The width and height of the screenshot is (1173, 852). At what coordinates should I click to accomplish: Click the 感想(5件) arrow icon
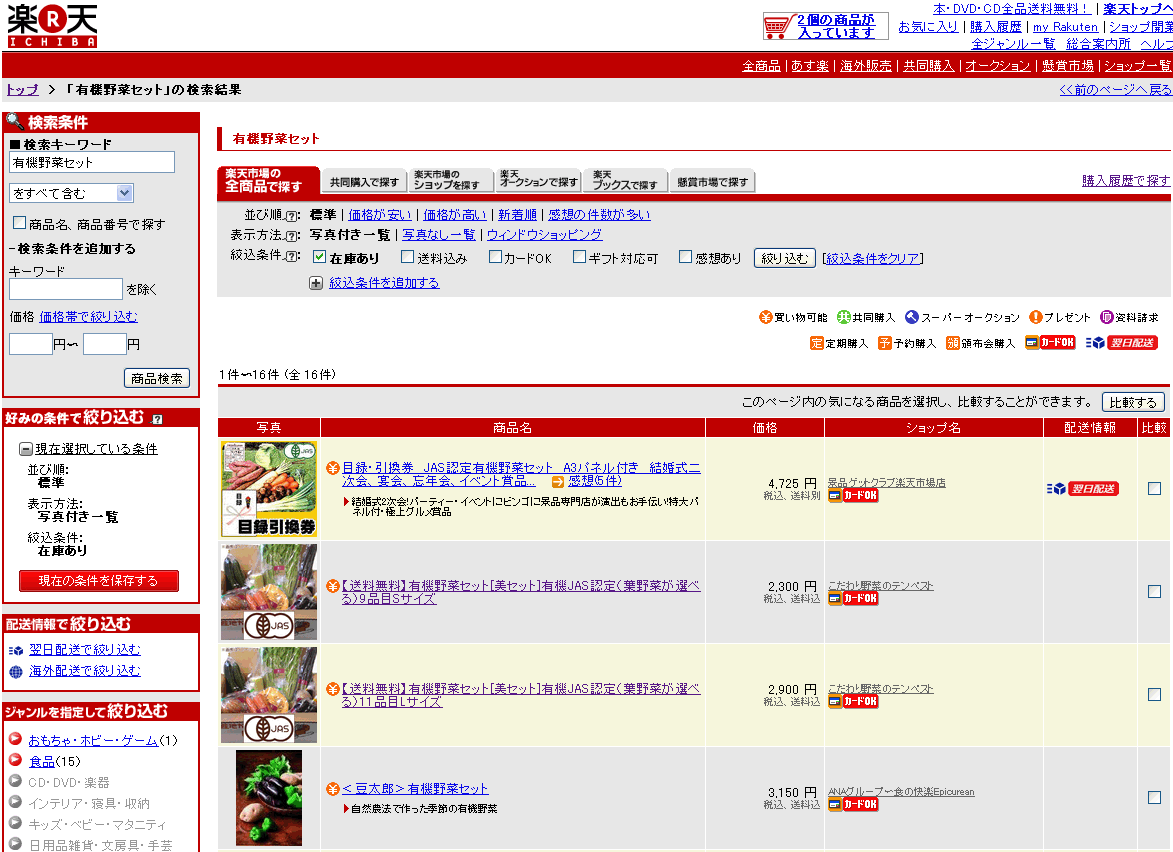[558, 482]
